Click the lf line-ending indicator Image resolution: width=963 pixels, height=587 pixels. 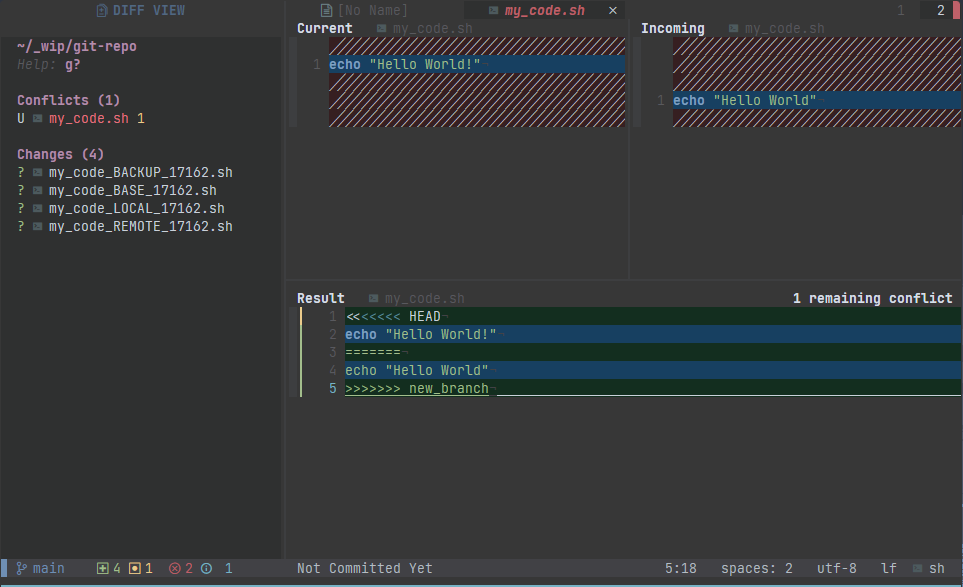pyautogui.click(x=889, y=569)
